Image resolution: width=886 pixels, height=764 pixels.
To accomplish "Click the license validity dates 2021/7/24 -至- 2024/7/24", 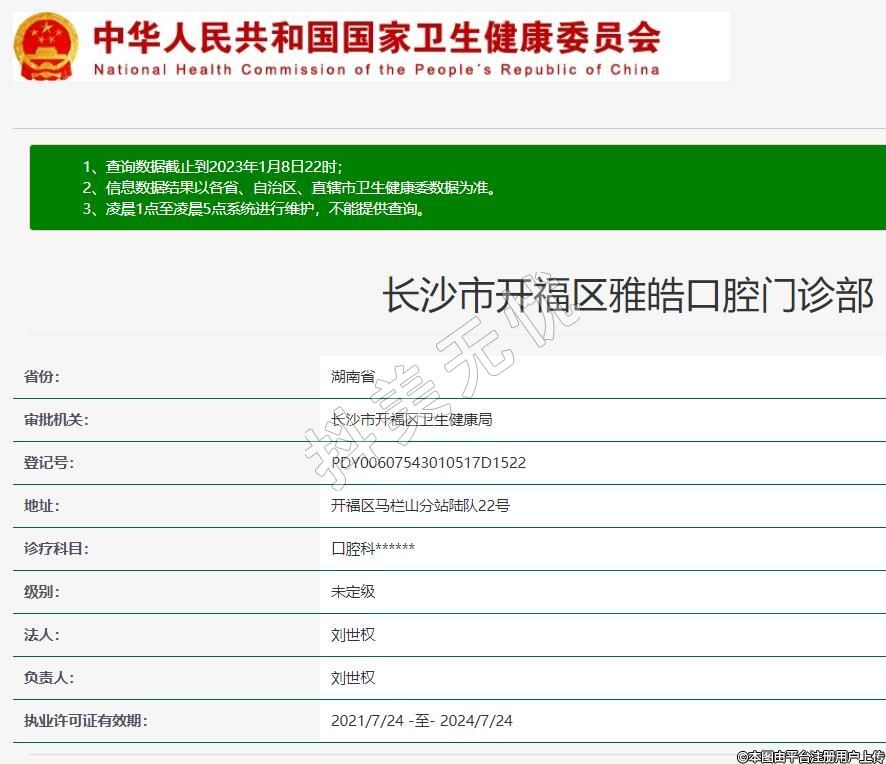I will coord(421,721).
